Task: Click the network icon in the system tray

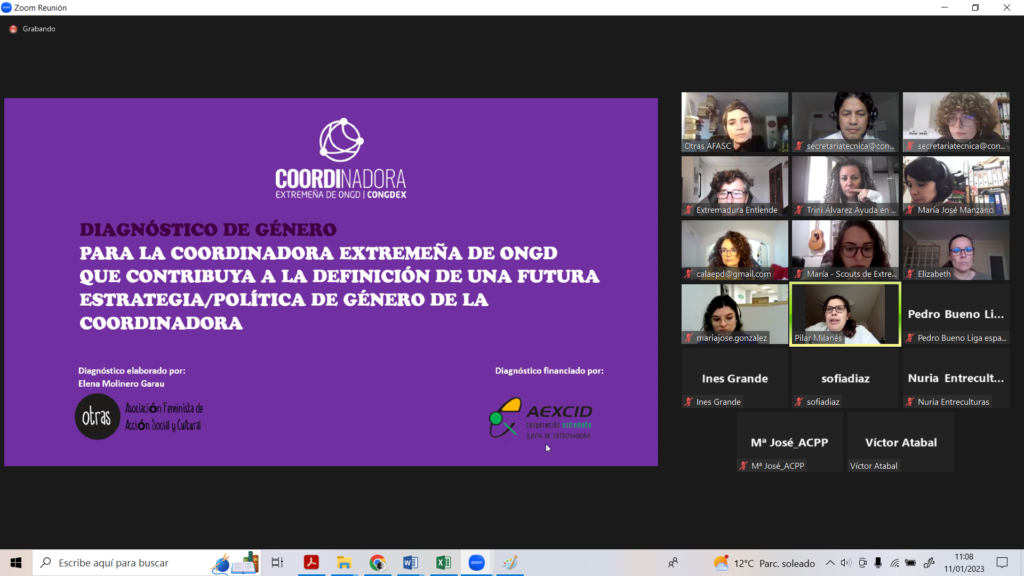Action: pyautogui.click(x=894, y=563)
